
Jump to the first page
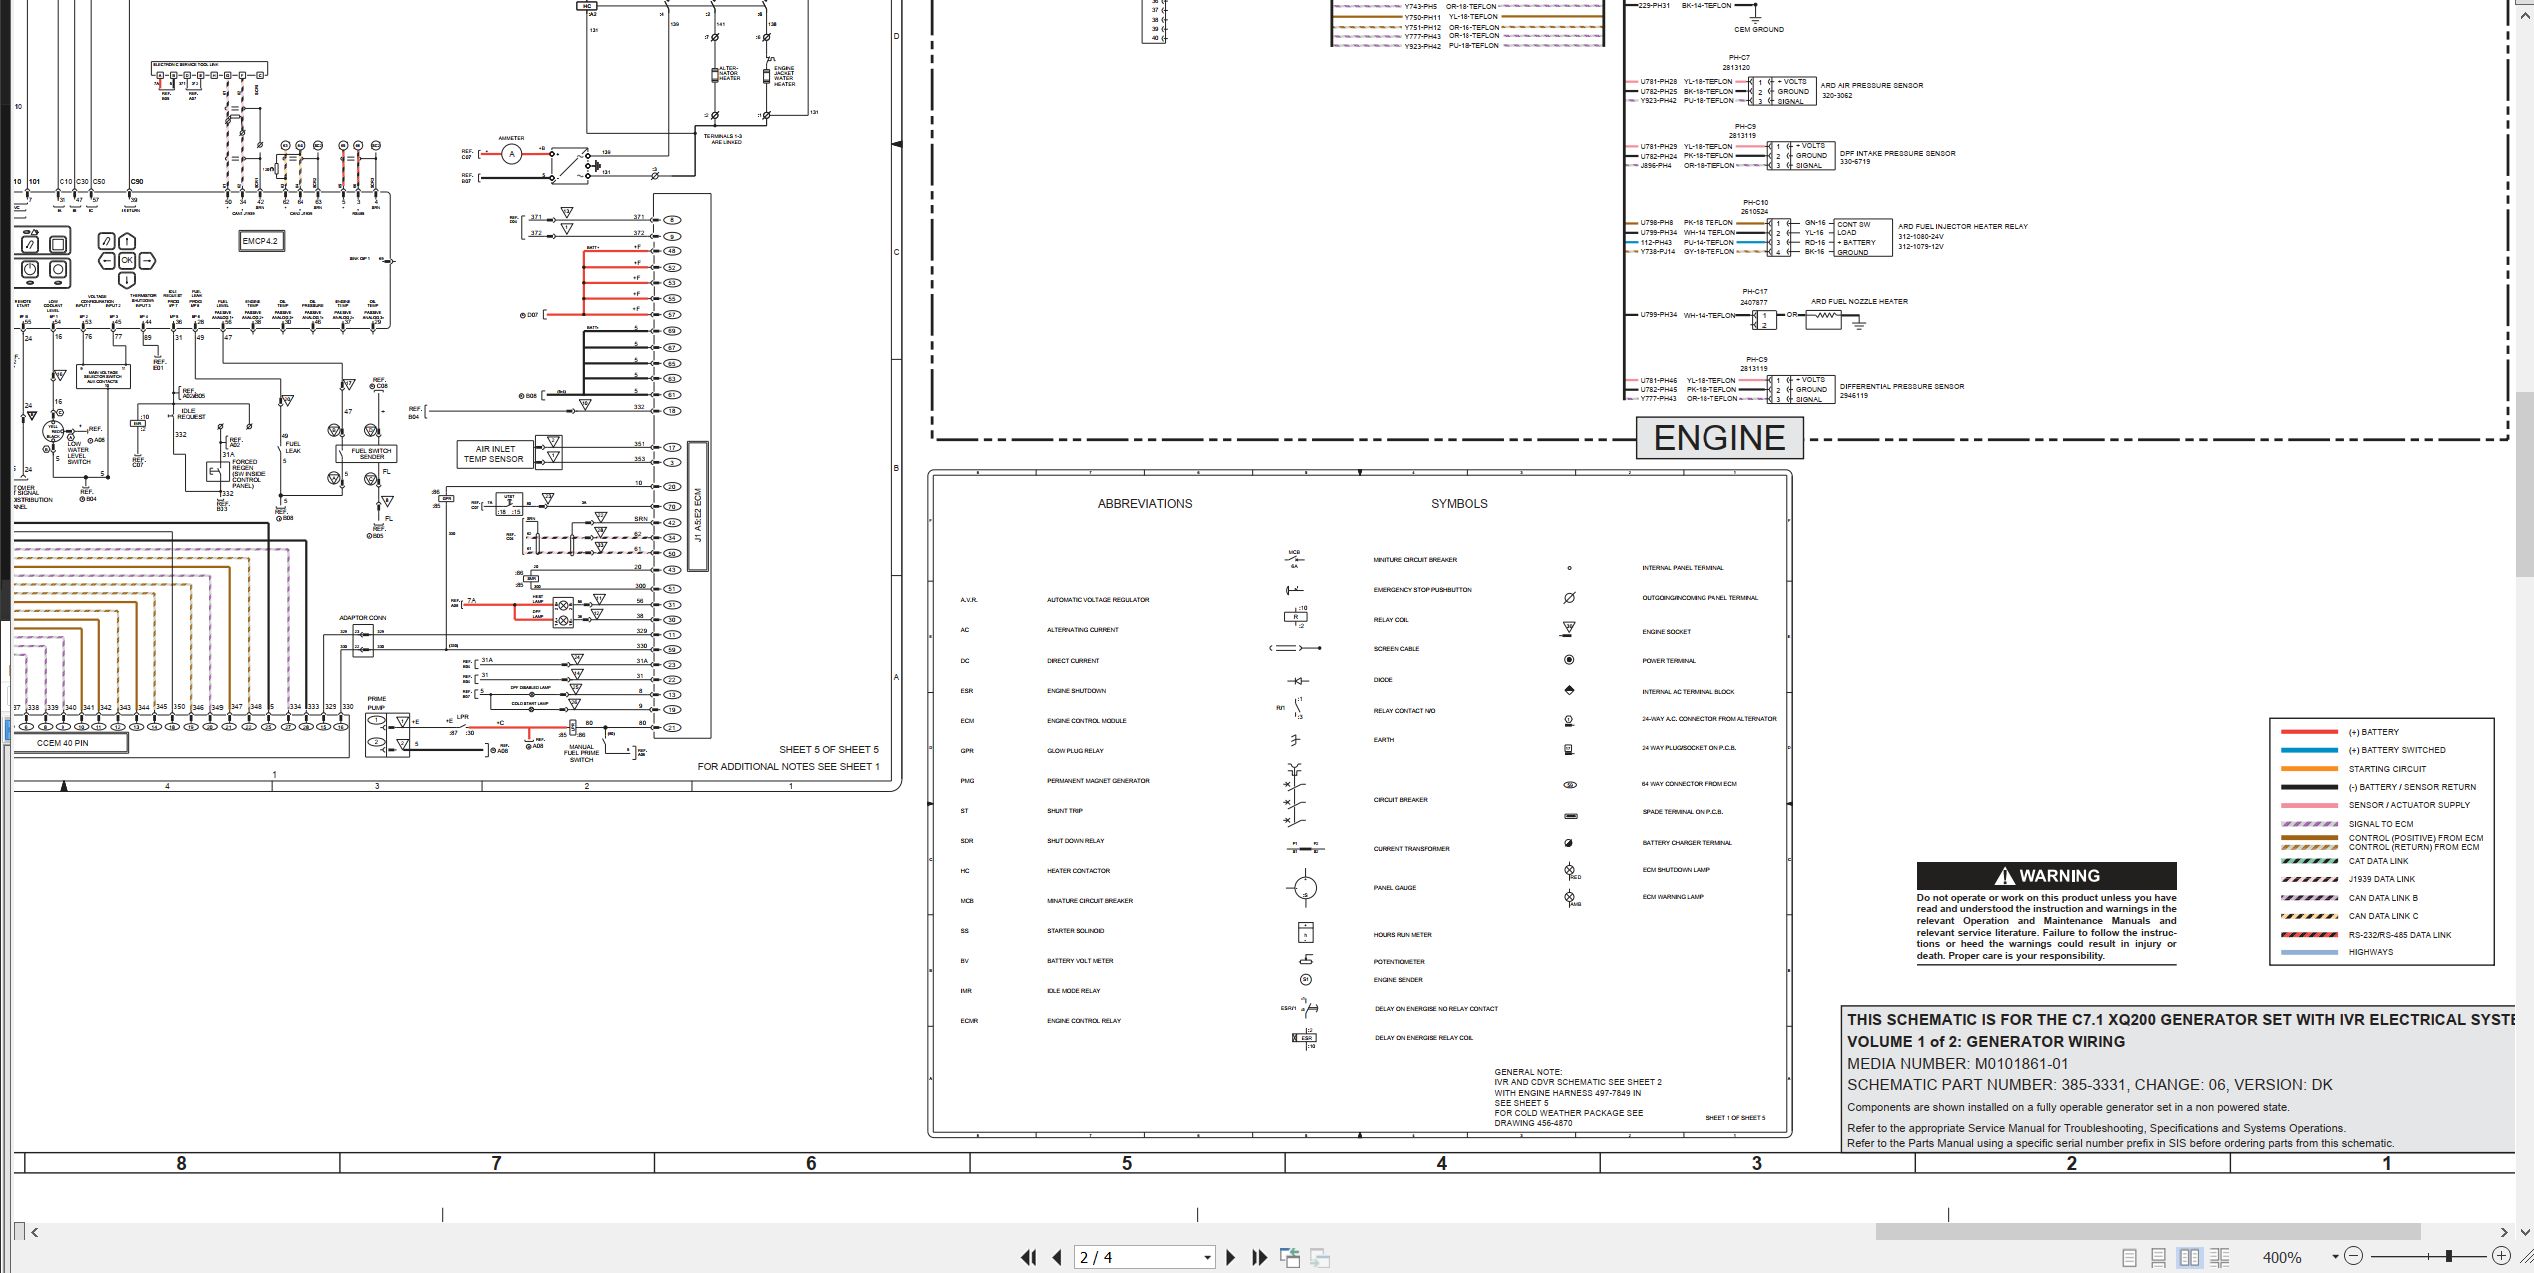click(1028, 1257)
